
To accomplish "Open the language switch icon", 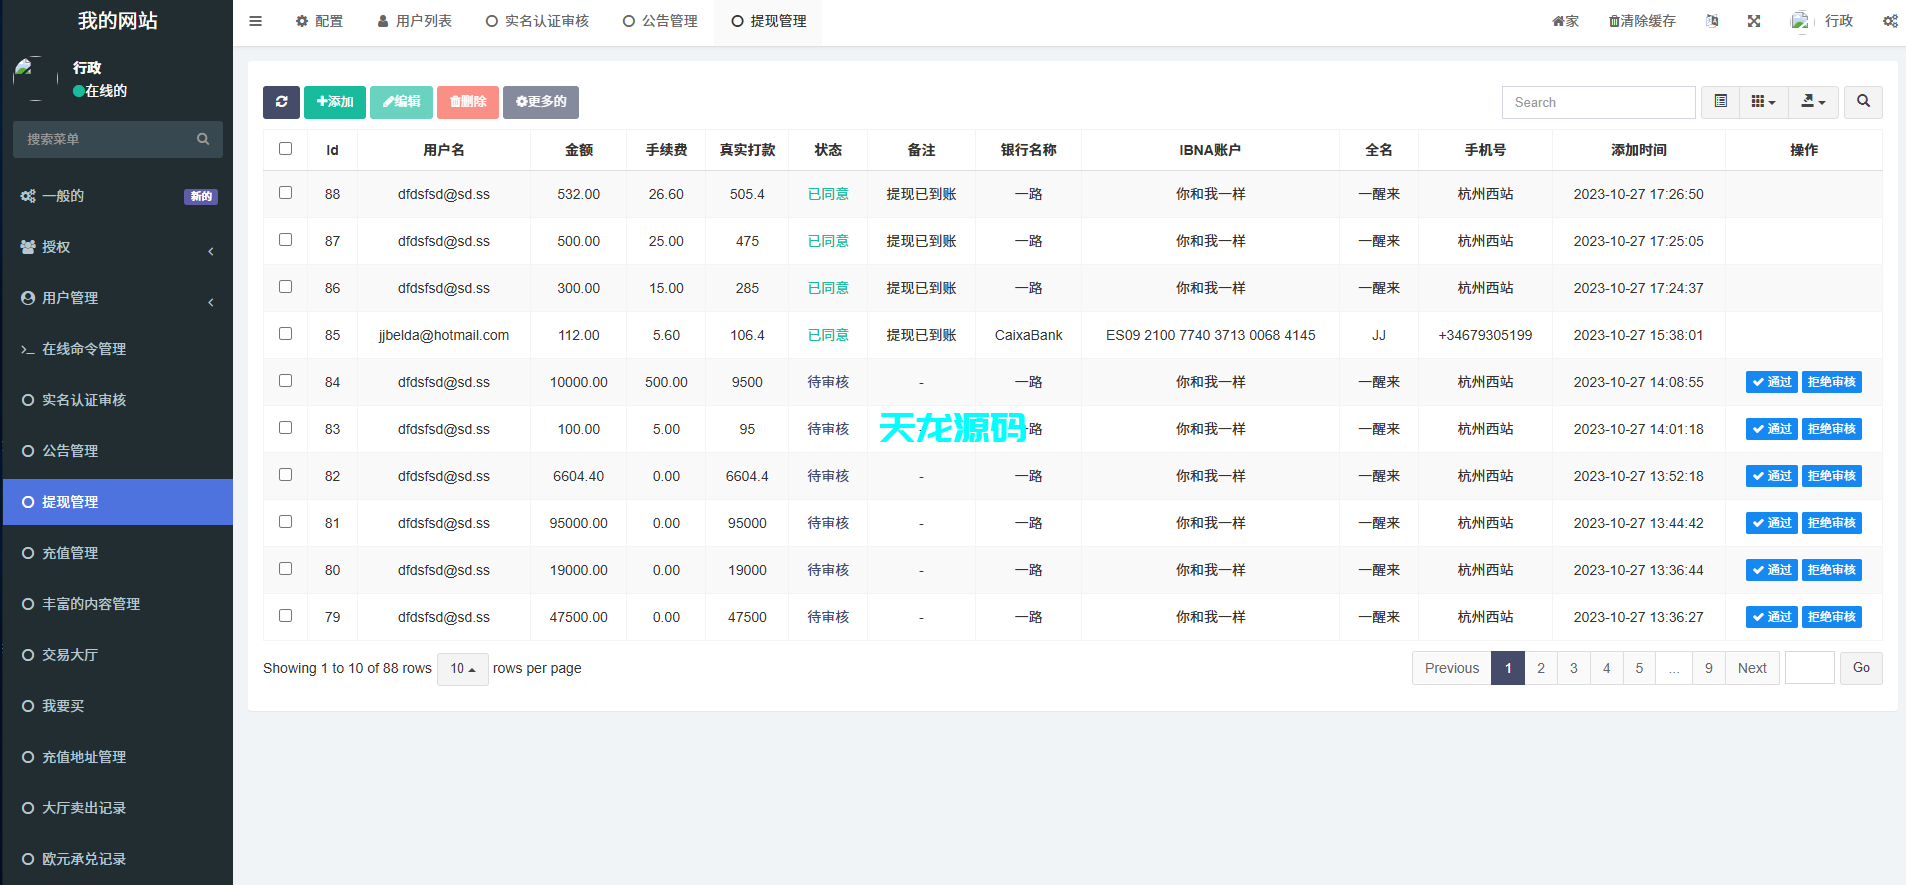I will tap(1712, 21).
